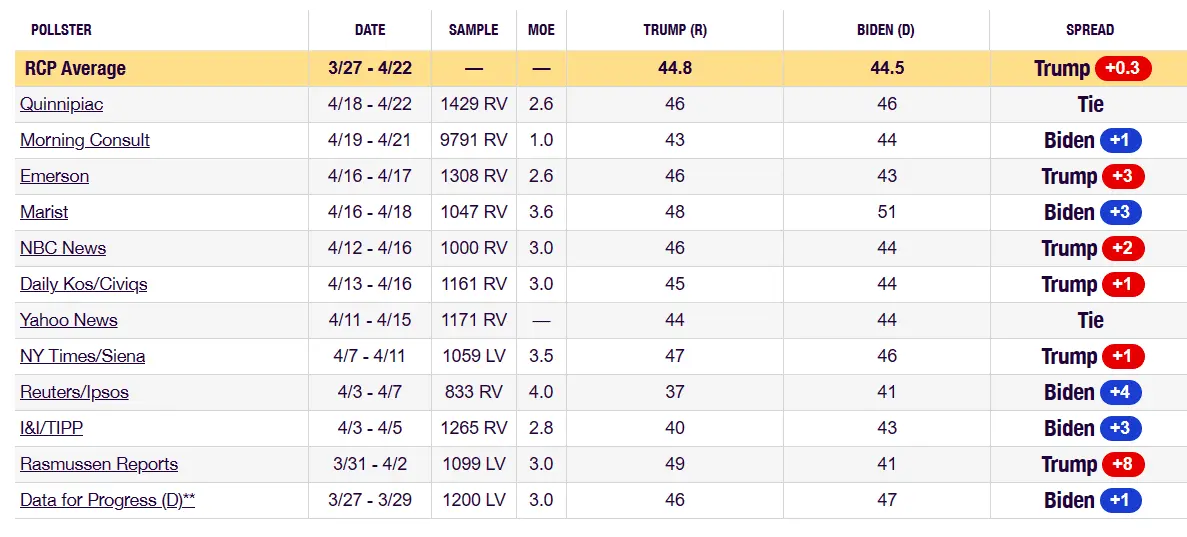
Task: Open the NY Times/Siena poll
Action: 82,356
